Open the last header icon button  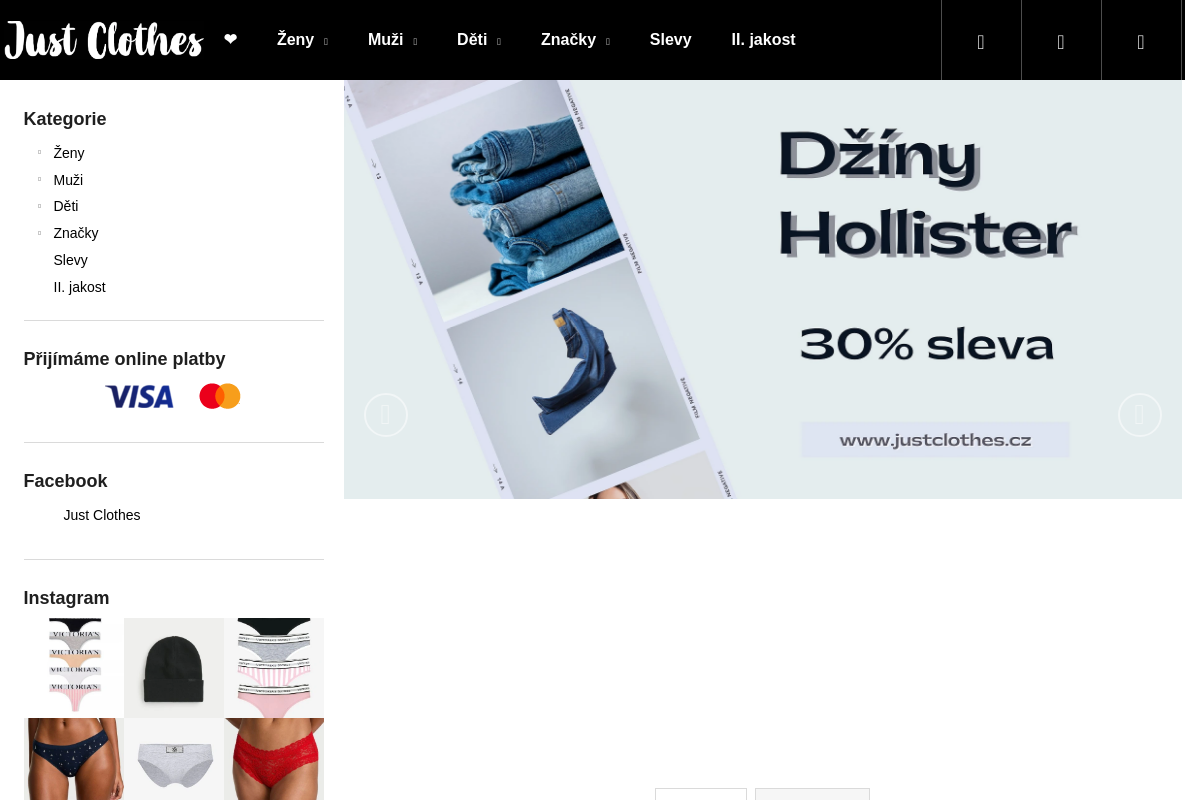tap(1141, 40)
